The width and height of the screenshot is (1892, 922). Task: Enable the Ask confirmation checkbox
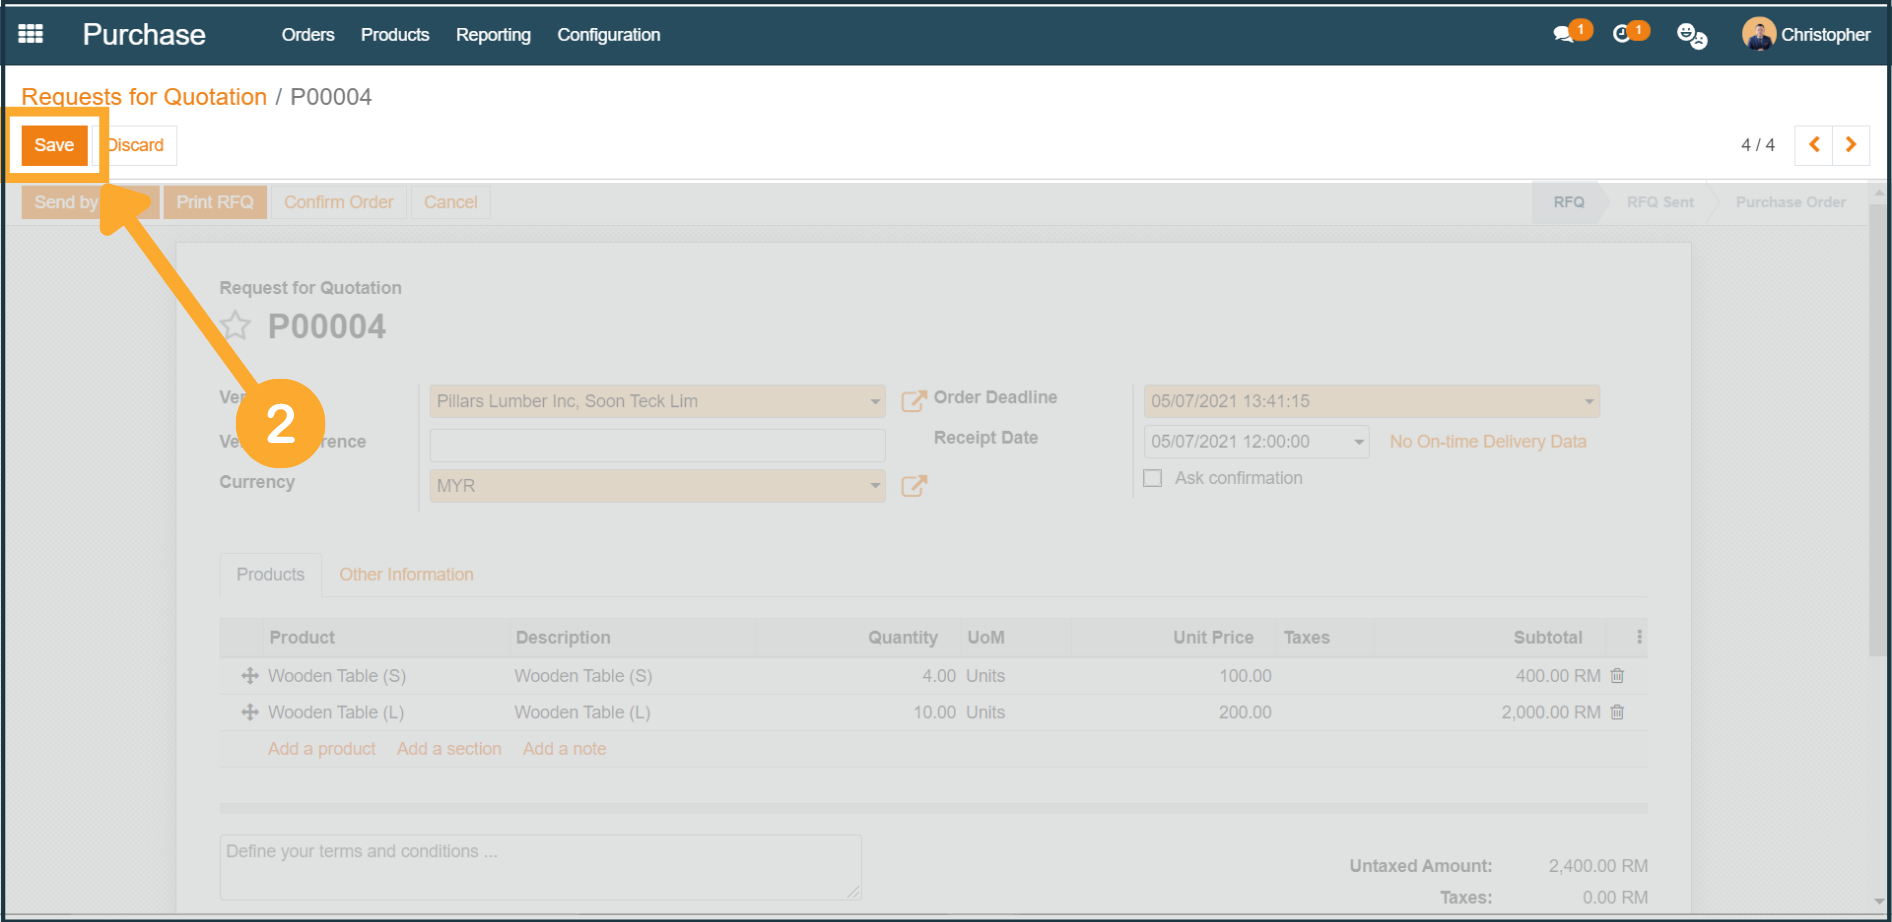point(1153,478)
